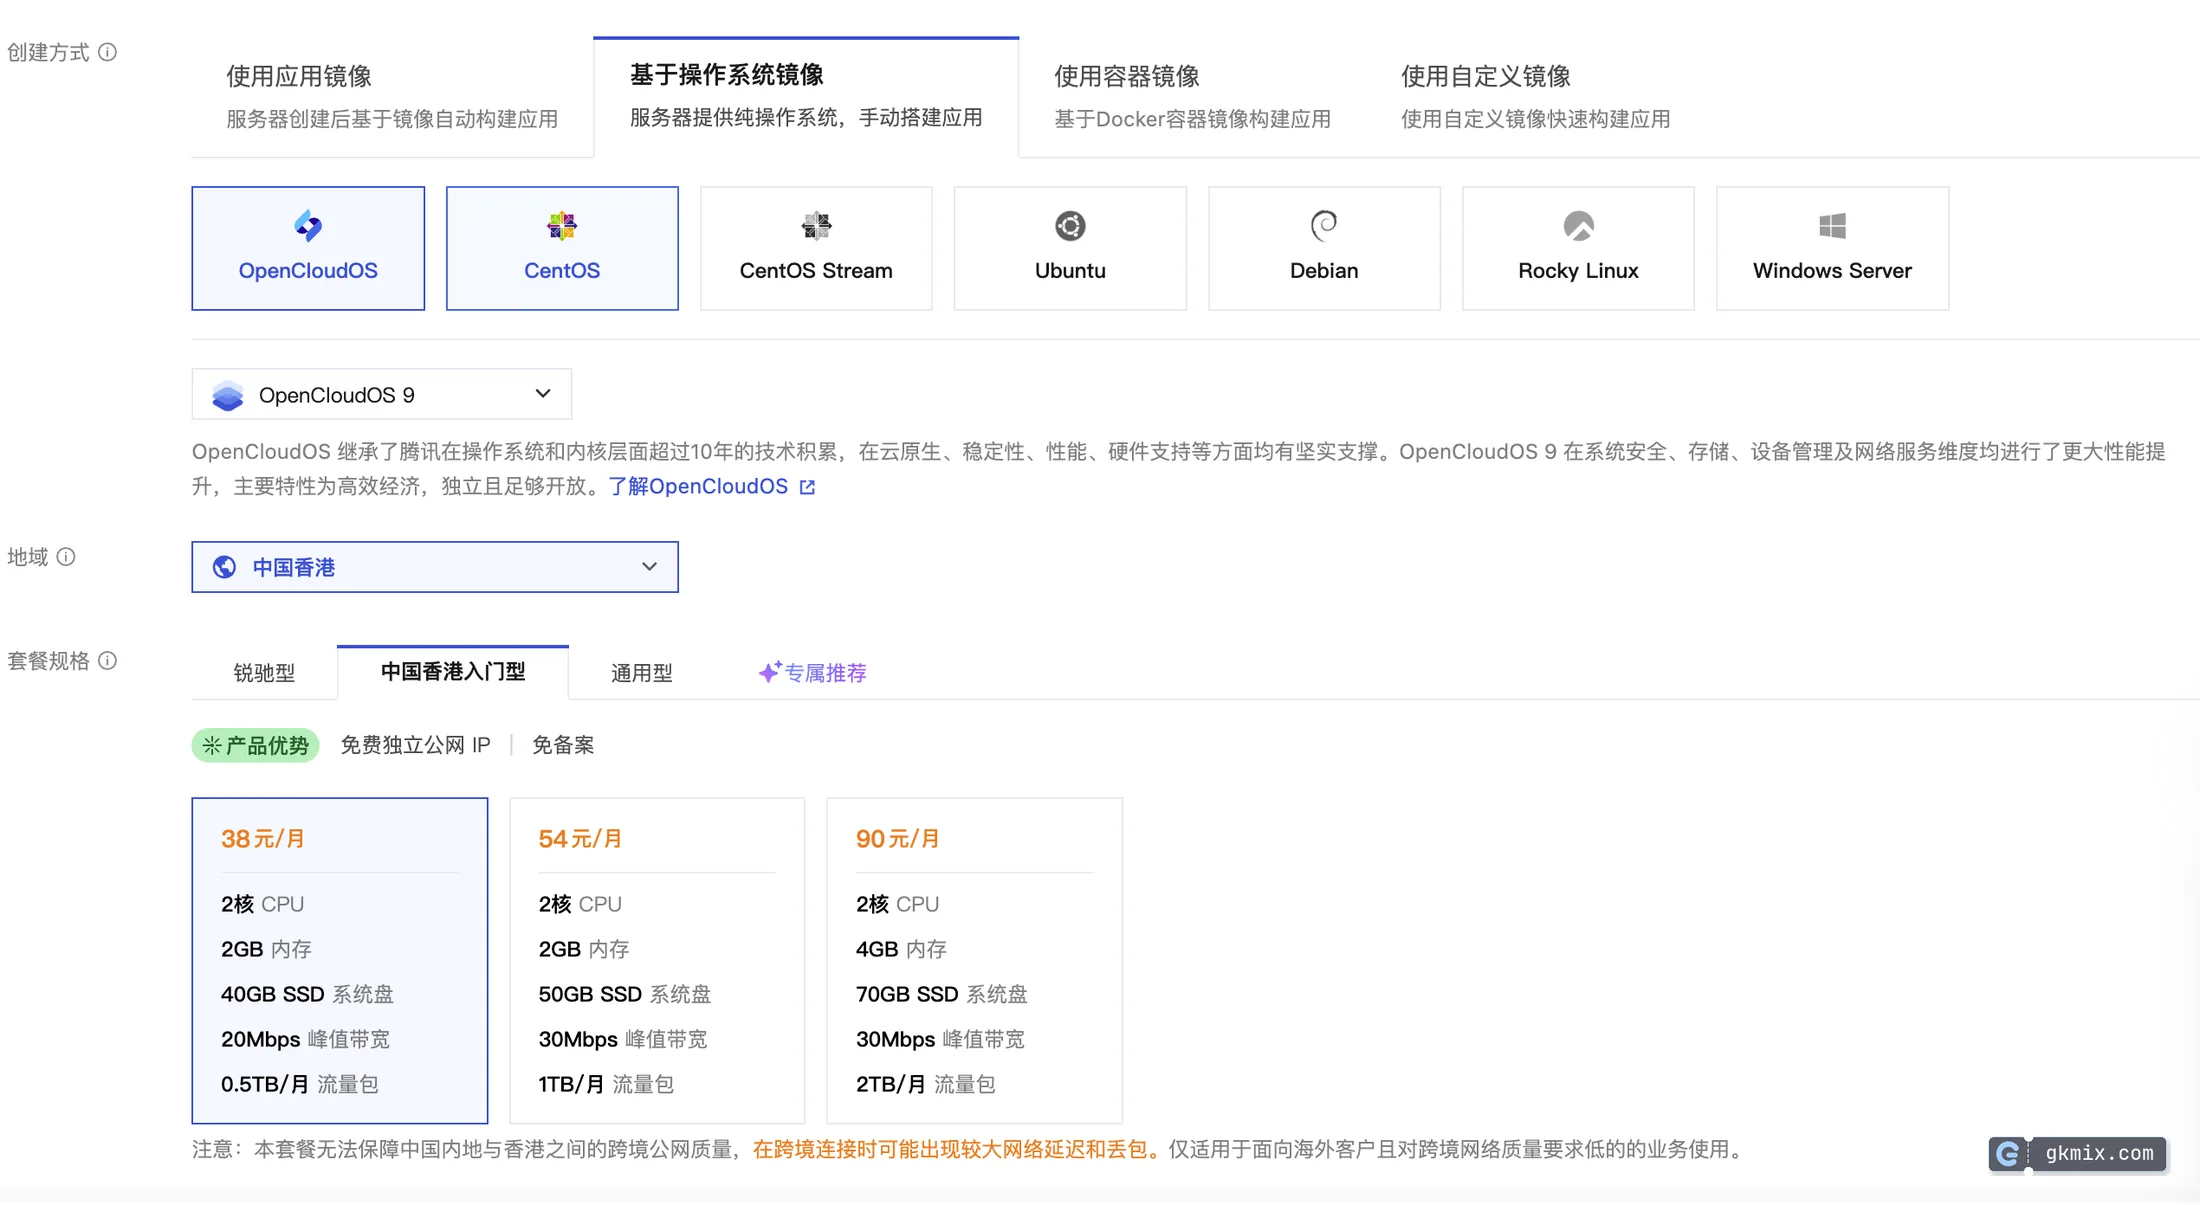Click the chevron of the 中国香港 dropdown
The width and height of the screenshot is (2200, 1205).
coord(649,567)
